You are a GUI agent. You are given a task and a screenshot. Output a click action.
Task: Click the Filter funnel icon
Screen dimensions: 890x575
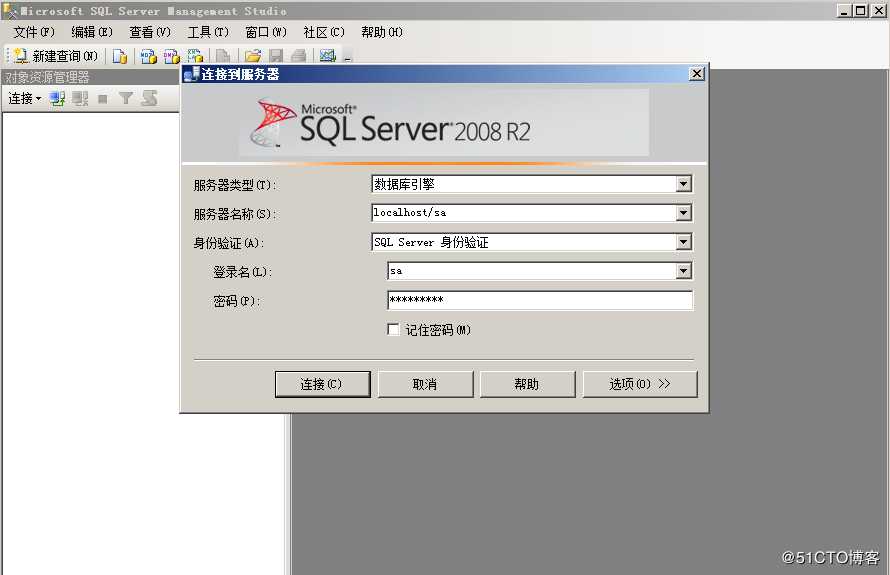(x=125, y=99)
